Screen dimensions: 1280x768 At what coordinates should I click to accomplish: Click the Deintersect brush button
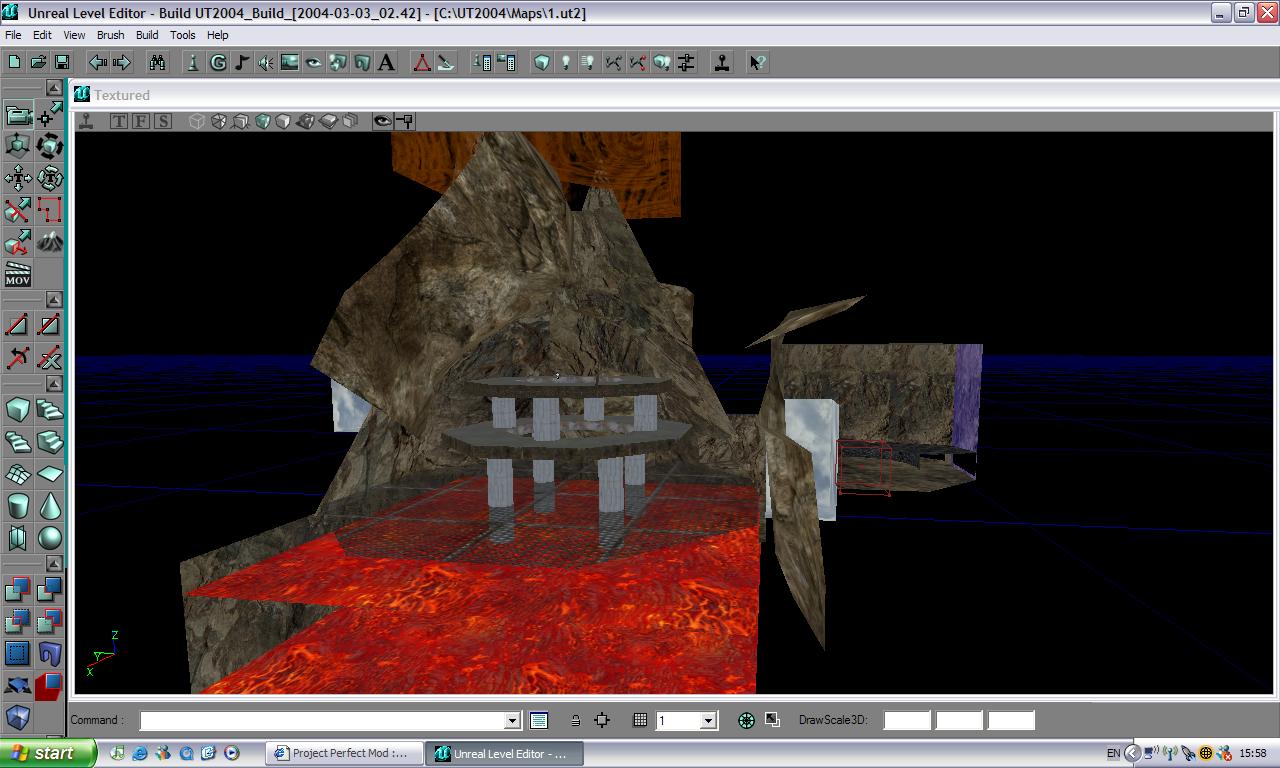click(50, 622)
